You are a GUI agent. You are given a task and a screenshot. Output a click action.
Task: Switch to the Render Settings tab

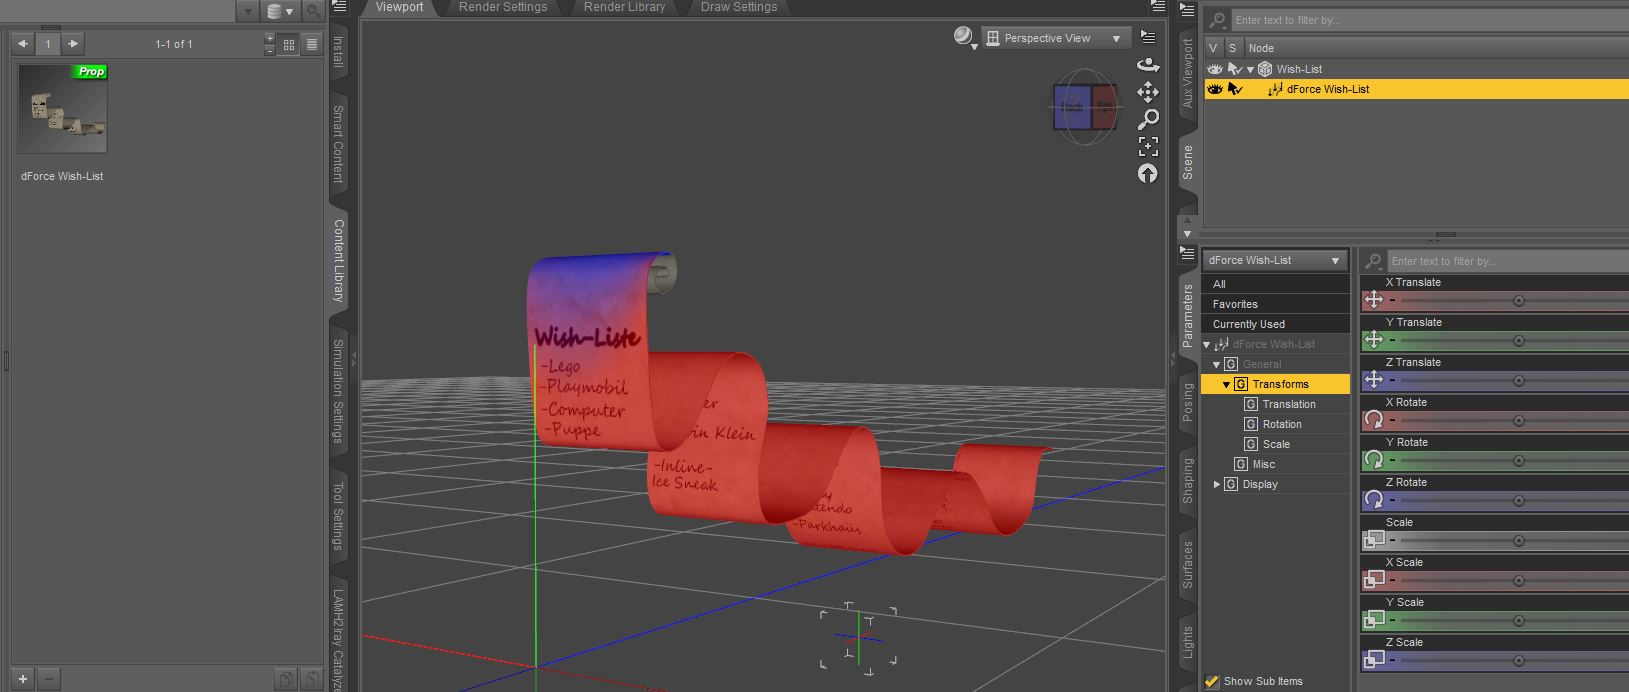point(503,7)
